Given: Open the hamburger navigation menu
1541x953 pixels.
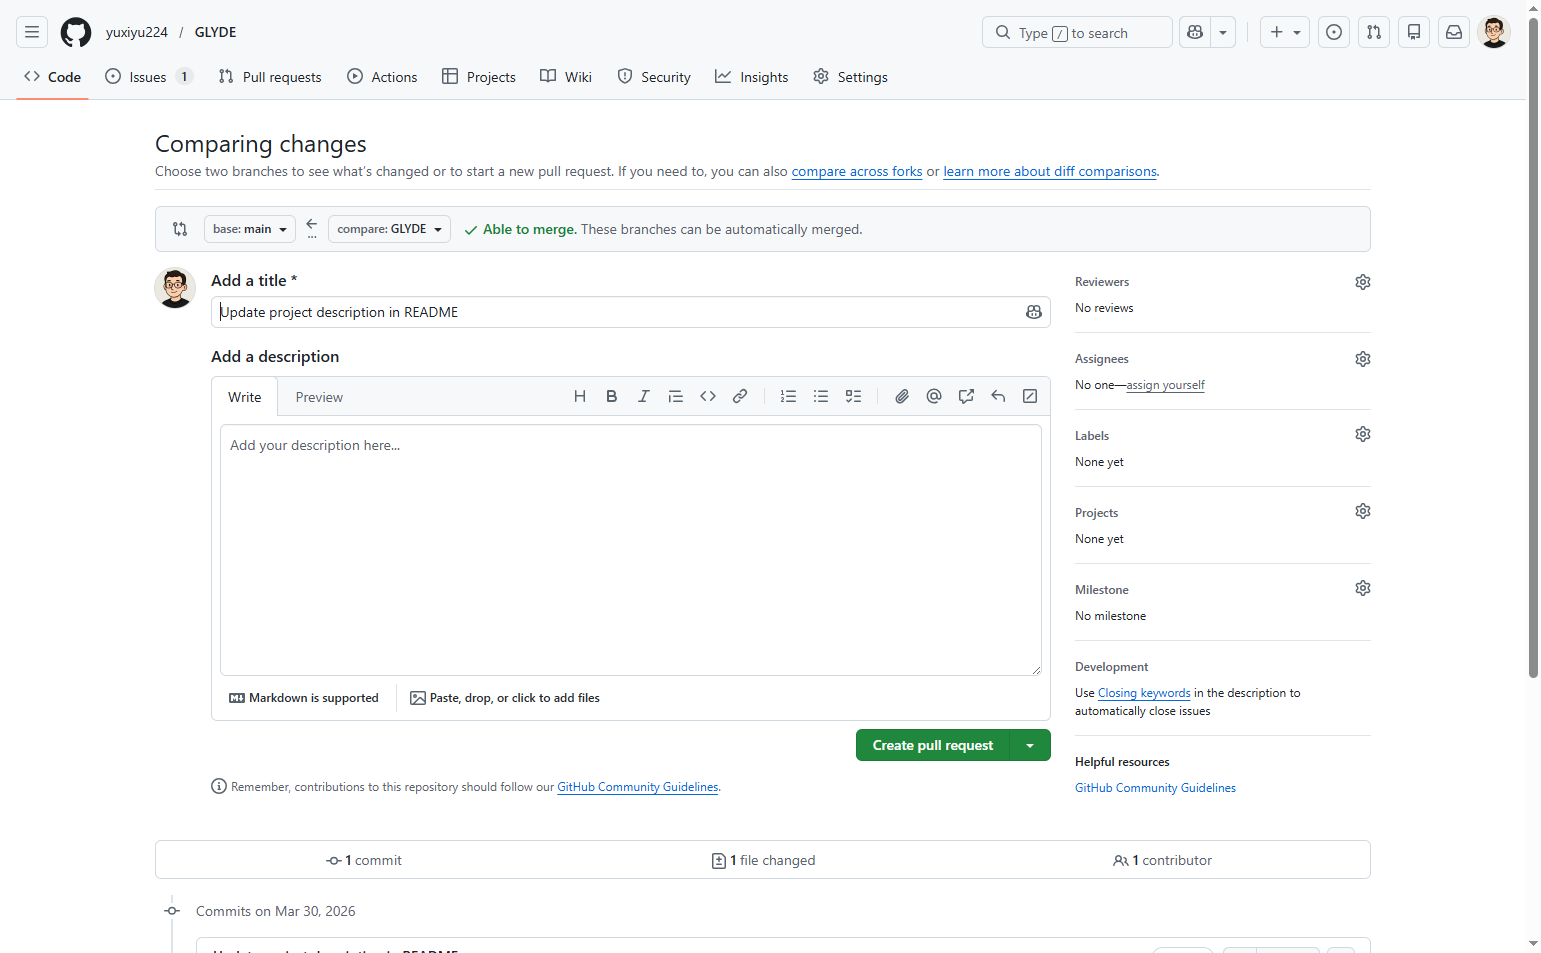Looking at the screenshot, I should 32,32.
